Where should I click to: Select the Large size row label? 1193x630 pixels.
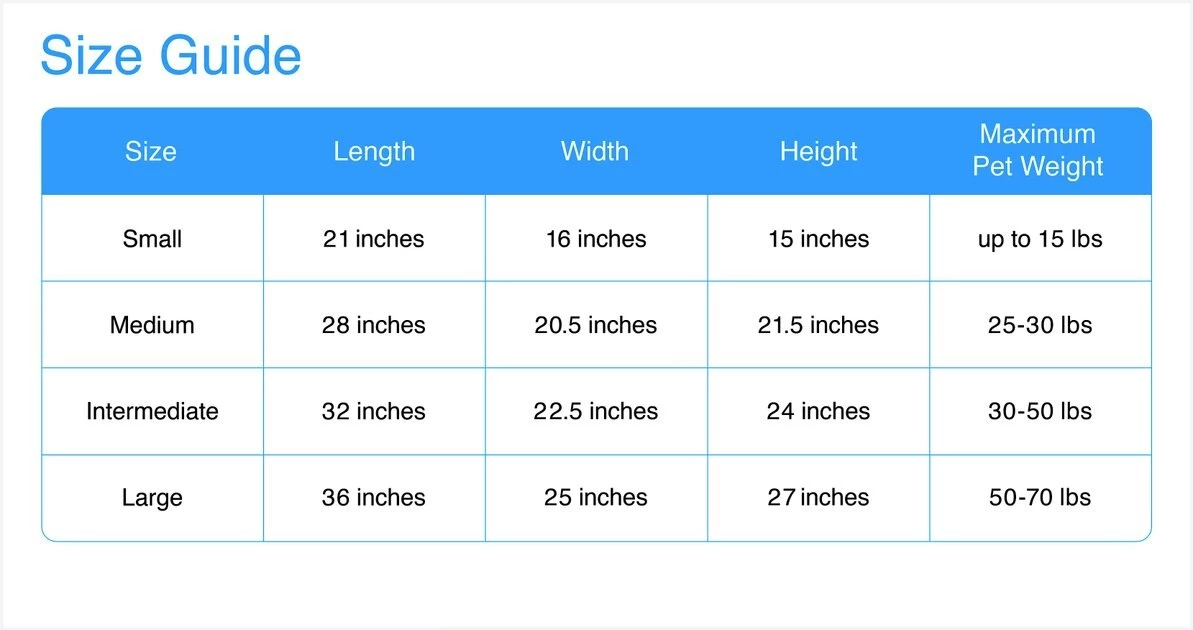point(152,497)
